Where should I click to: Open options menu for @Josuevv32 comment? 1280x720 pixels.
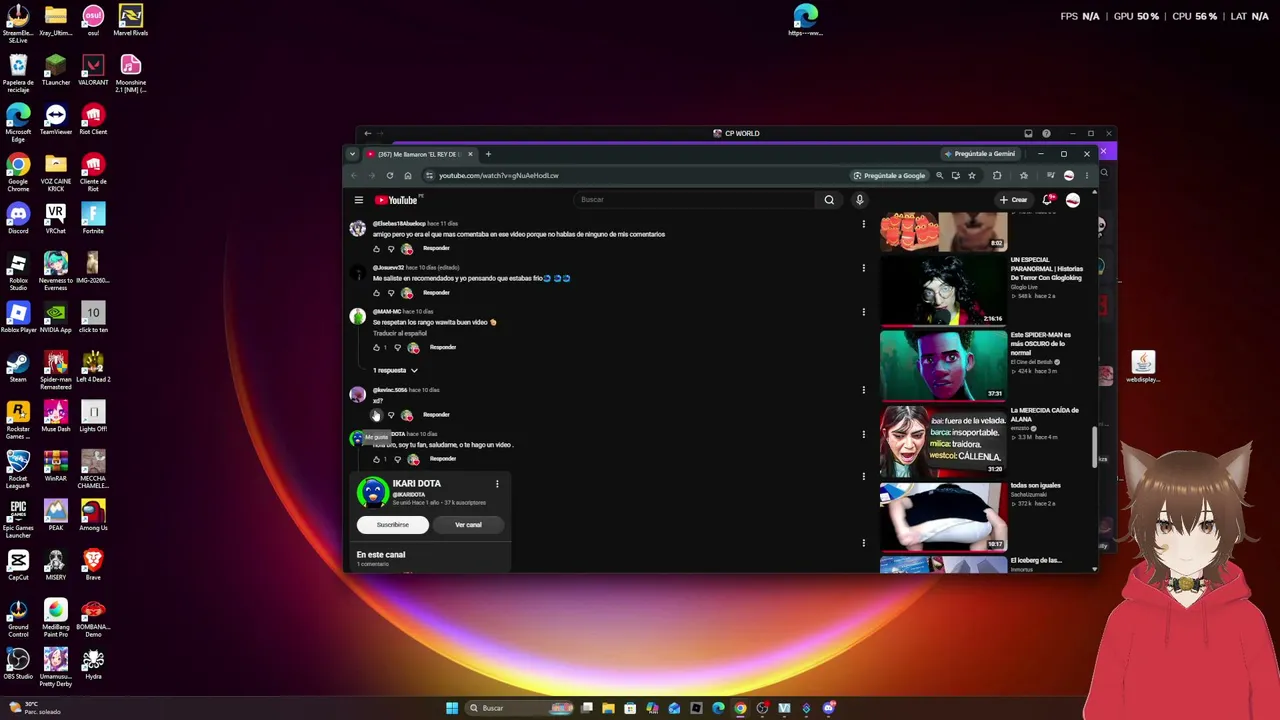(x=863, y=268)
